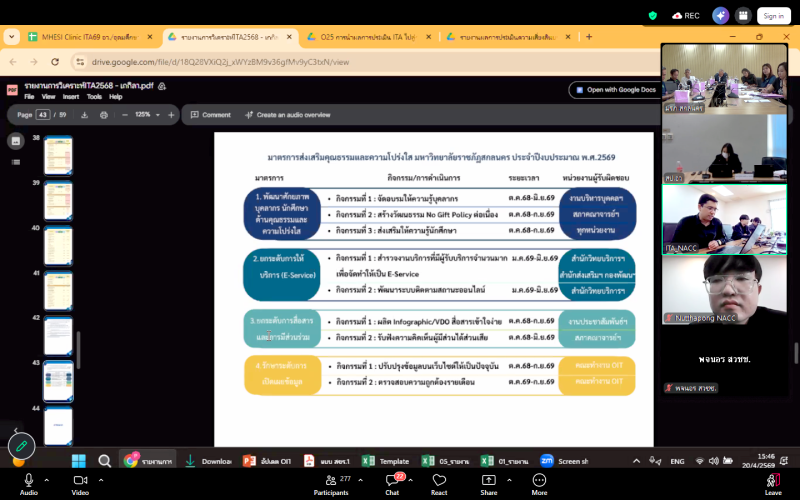The width and height of the screenshot is (800, 500).
Task: Click the green annotation pencil button
Action: point(22,446)
